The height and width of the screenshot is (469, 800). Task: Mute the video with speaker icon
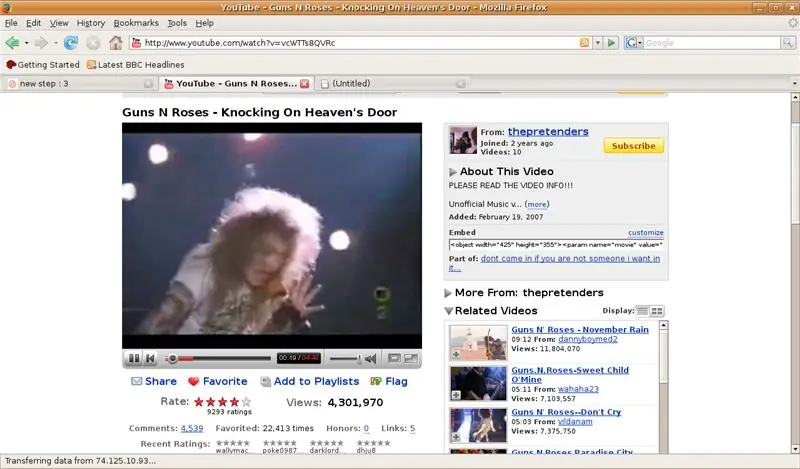coord(371,359)
